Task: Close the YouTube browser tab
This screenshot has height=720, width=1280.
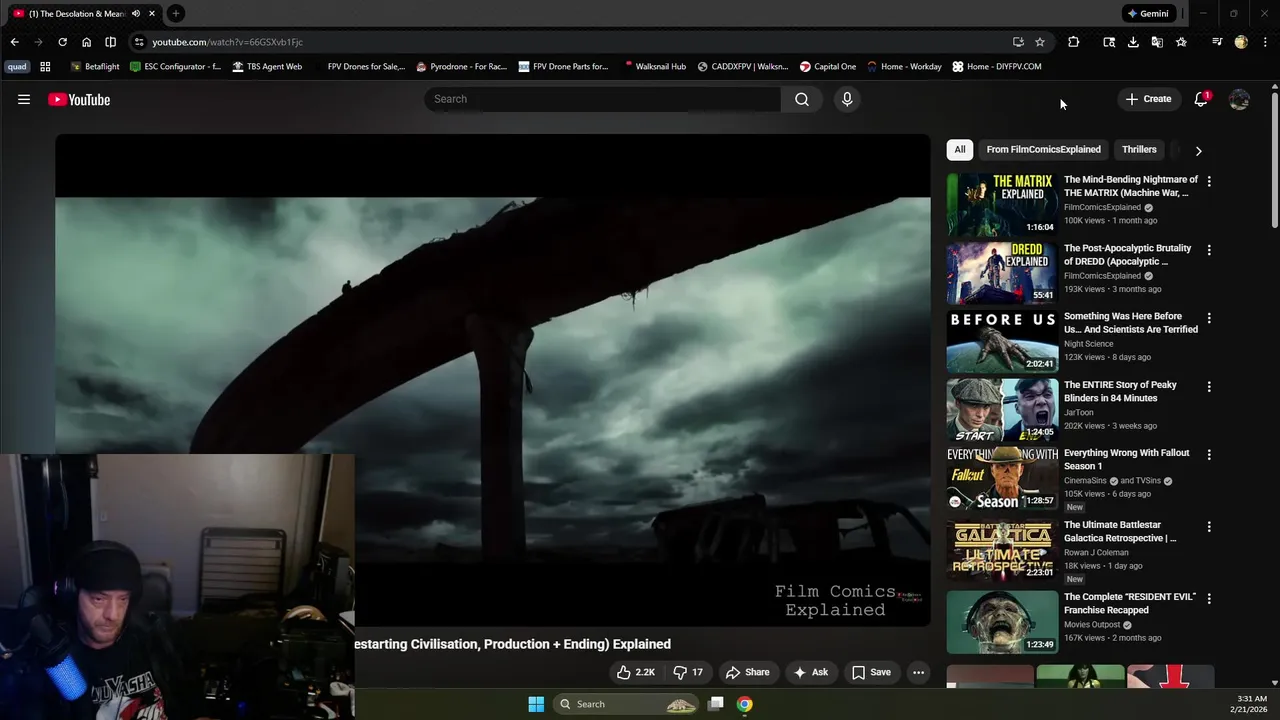Action: tap(152, 14)
